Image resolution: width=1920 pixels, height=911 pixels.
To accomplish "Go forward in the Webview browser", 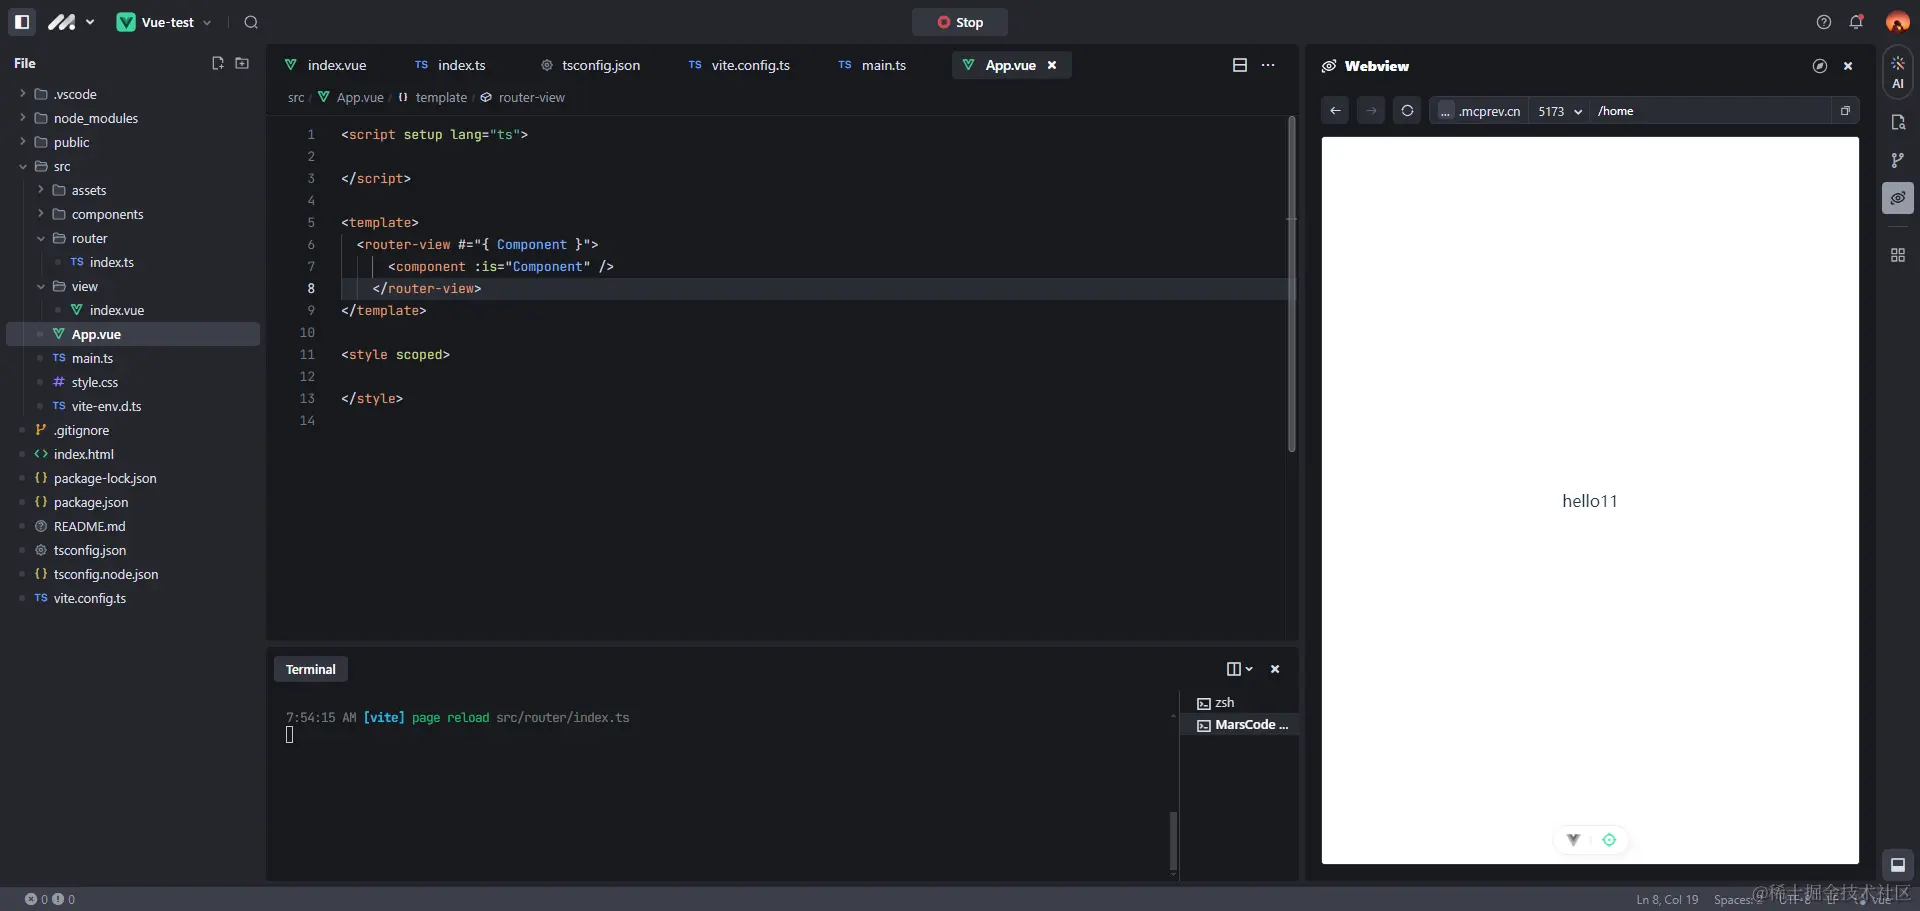I will pos(1371,111).
